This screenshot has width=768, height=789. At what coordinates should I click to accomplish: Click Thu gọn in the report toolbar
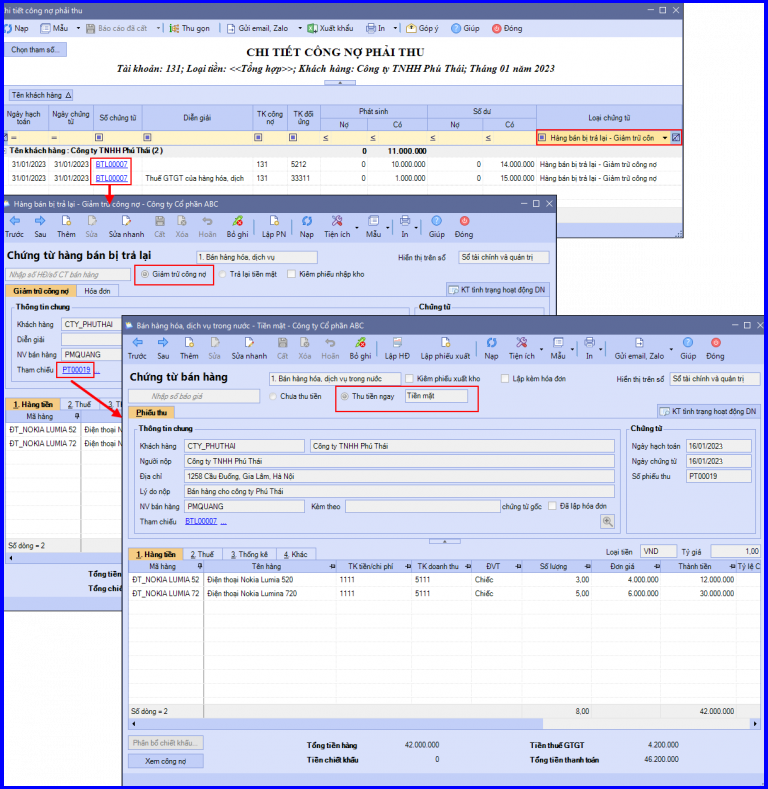pyautogui.click(x=190, y=28)
